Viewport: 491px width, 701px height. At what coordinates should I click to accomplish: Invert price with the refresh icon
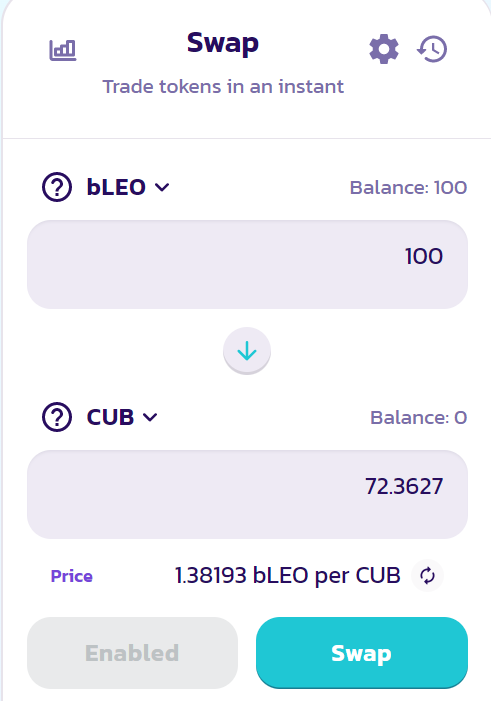point(428,575)
